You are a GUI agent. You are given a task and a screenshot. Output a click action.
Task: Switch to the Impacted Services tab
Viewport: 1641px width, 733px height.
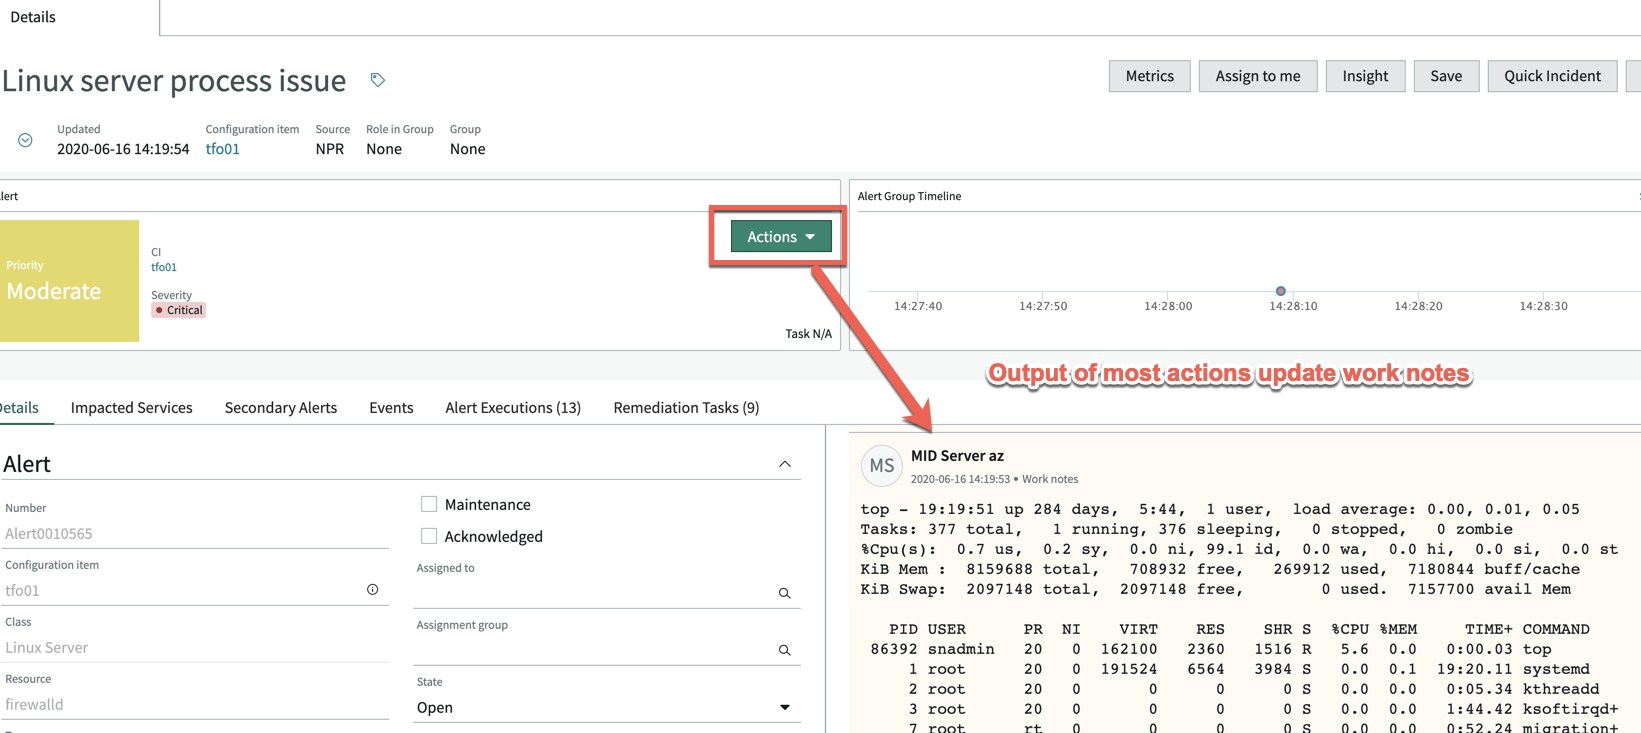tap(131, 407)
